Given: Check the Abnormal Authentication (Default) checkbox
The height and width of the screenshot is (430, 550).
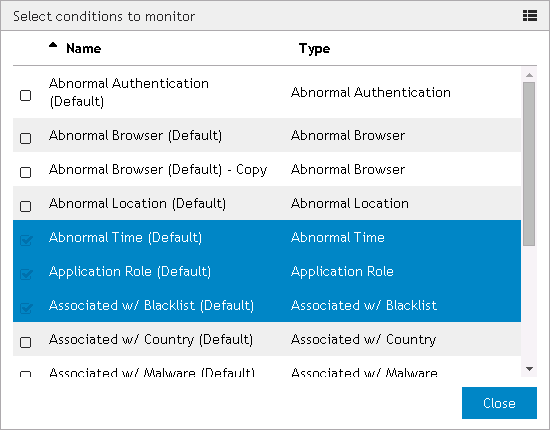Looking at the screenshot, I should click(x=26, y=95).
